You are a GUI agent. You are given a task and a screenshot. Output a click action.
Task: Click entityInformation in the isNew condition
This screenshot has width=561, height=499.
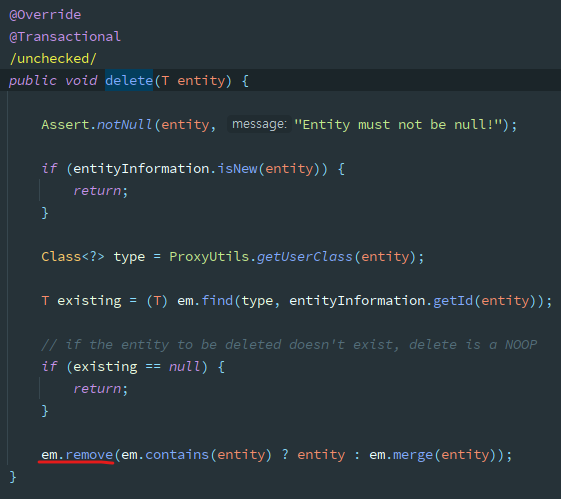tap(141, 168)
